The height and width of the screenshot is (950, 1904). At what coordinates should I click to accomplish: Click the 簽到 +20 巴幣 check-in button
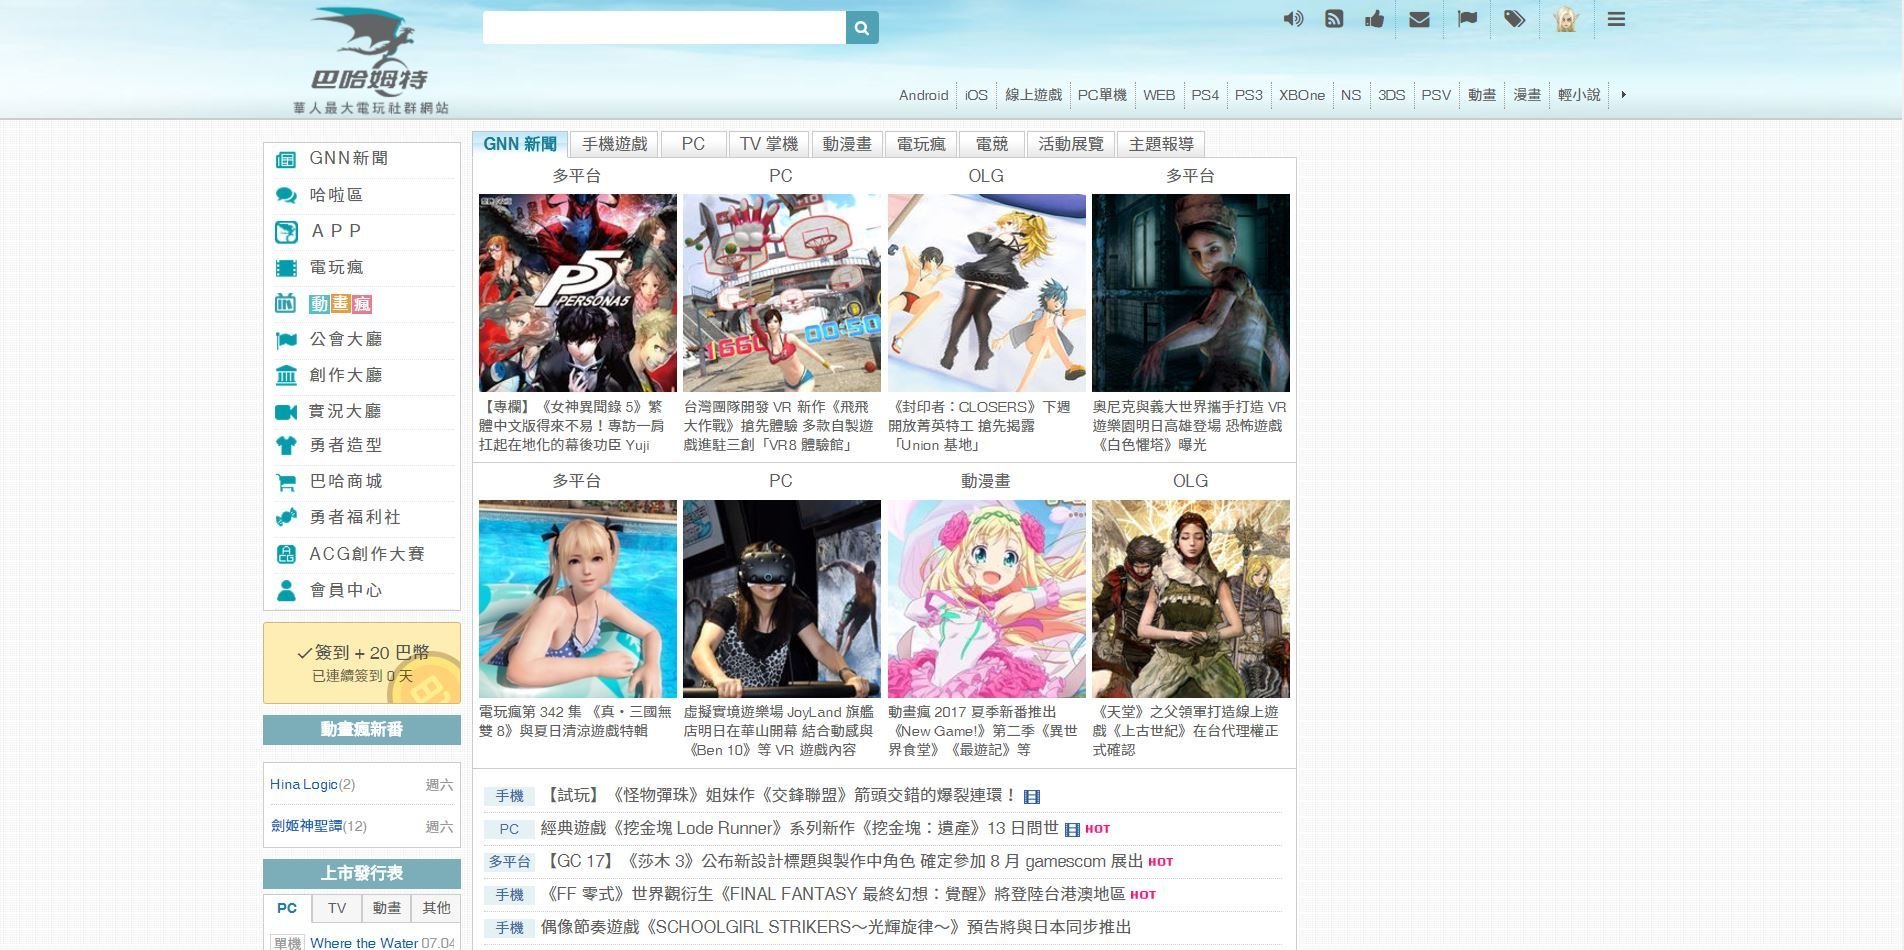(x=362, y=663)
